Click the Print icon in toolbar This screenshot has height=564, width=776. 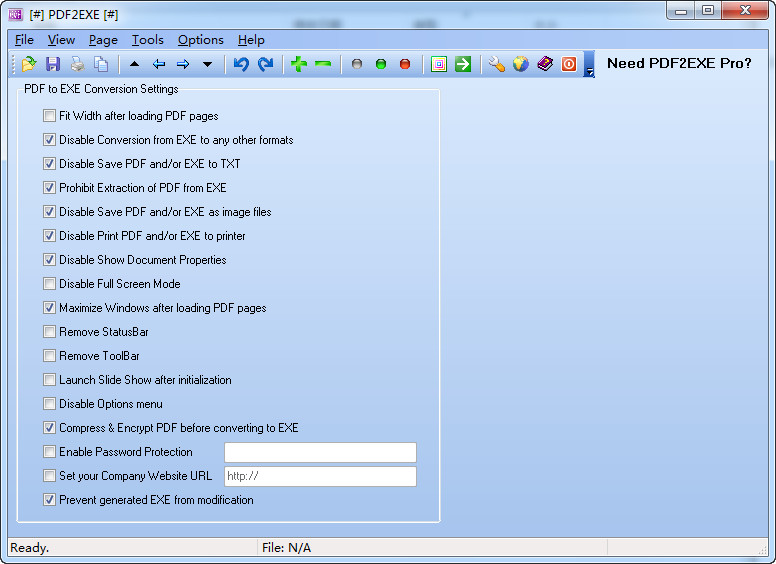77,64
